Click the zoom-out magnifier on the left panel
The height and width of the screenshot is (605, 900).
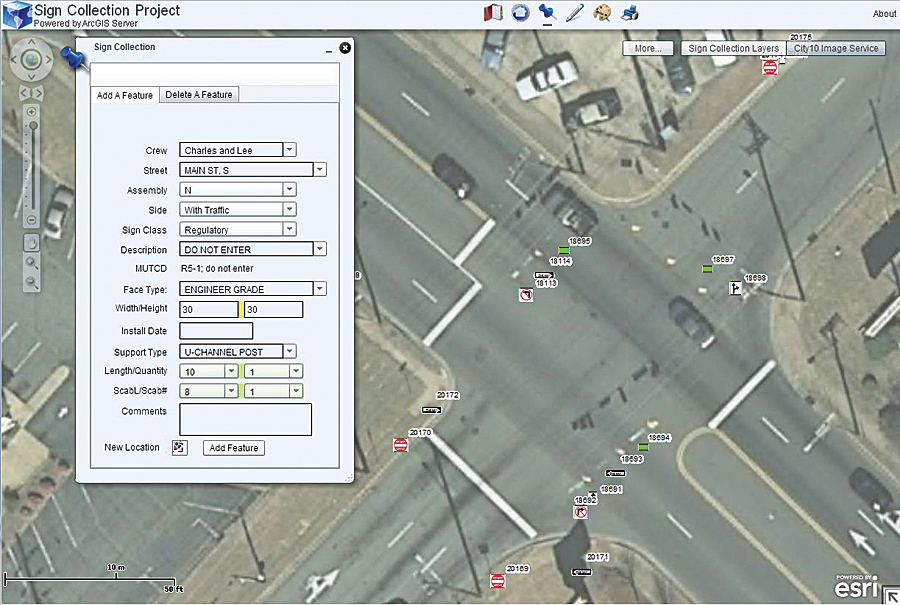pos(31,280)
